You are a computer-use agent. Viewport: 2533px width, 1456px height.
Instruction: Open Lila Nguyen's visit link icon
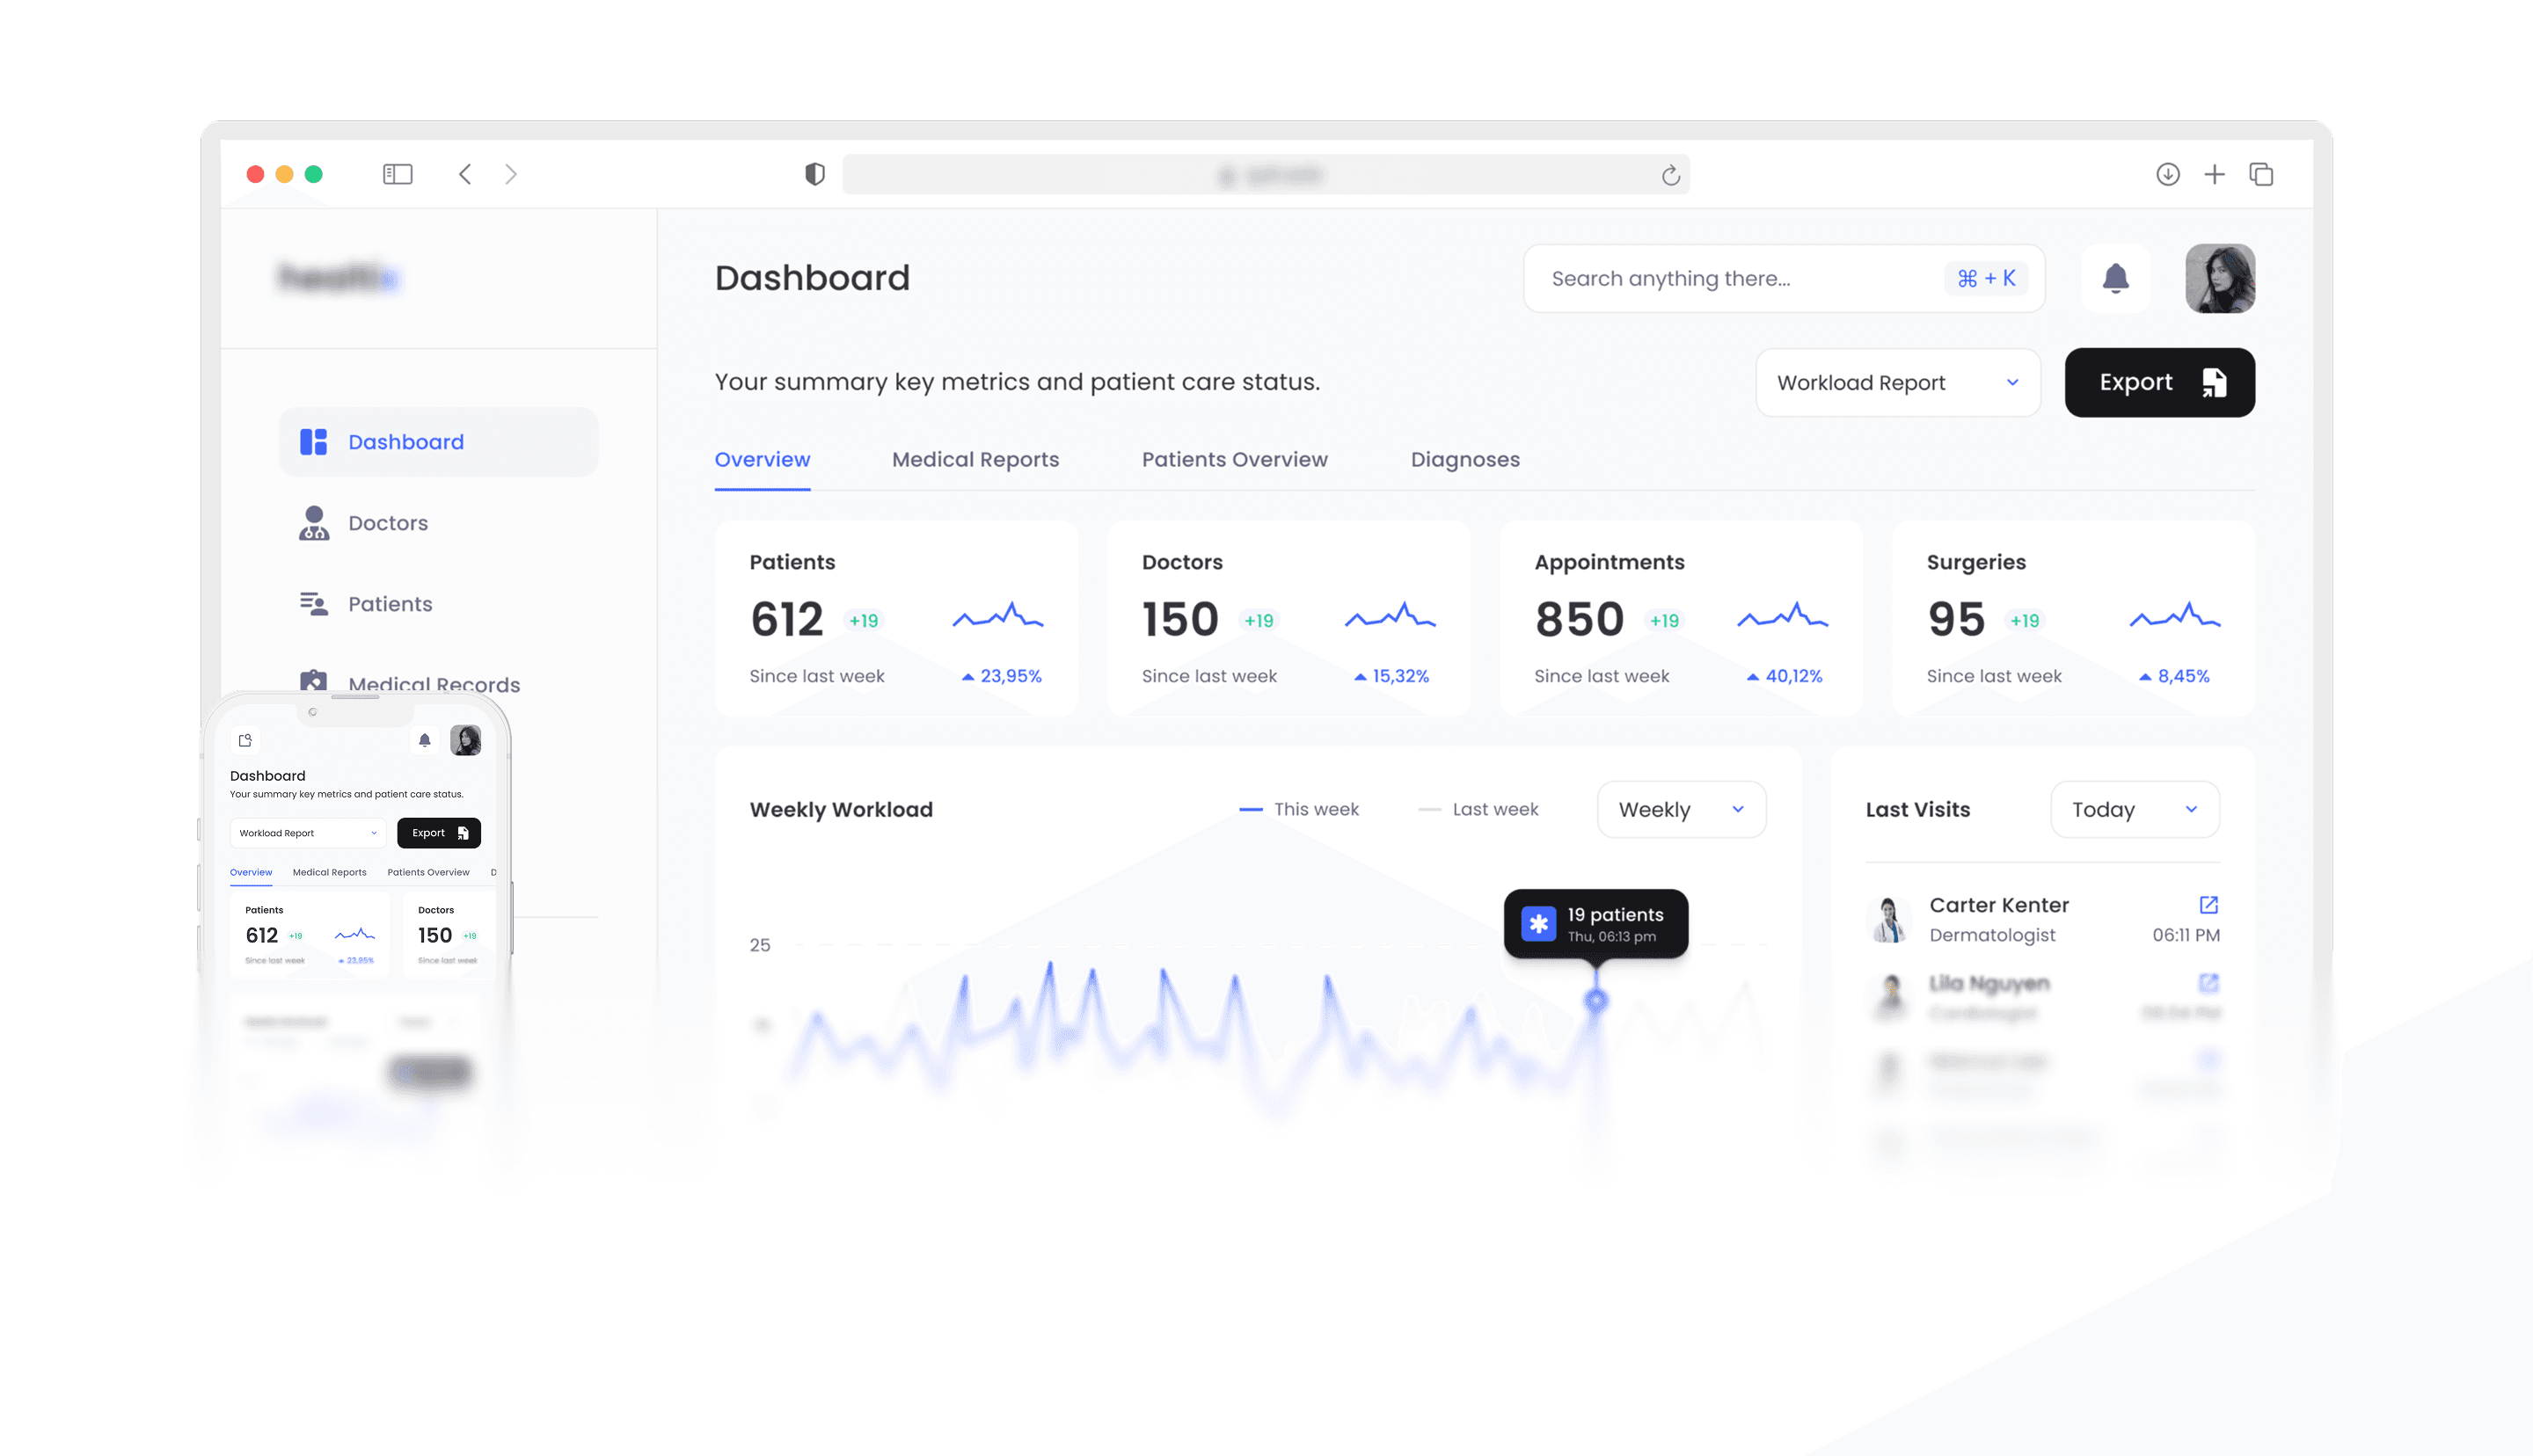(x=2208, y=984)
